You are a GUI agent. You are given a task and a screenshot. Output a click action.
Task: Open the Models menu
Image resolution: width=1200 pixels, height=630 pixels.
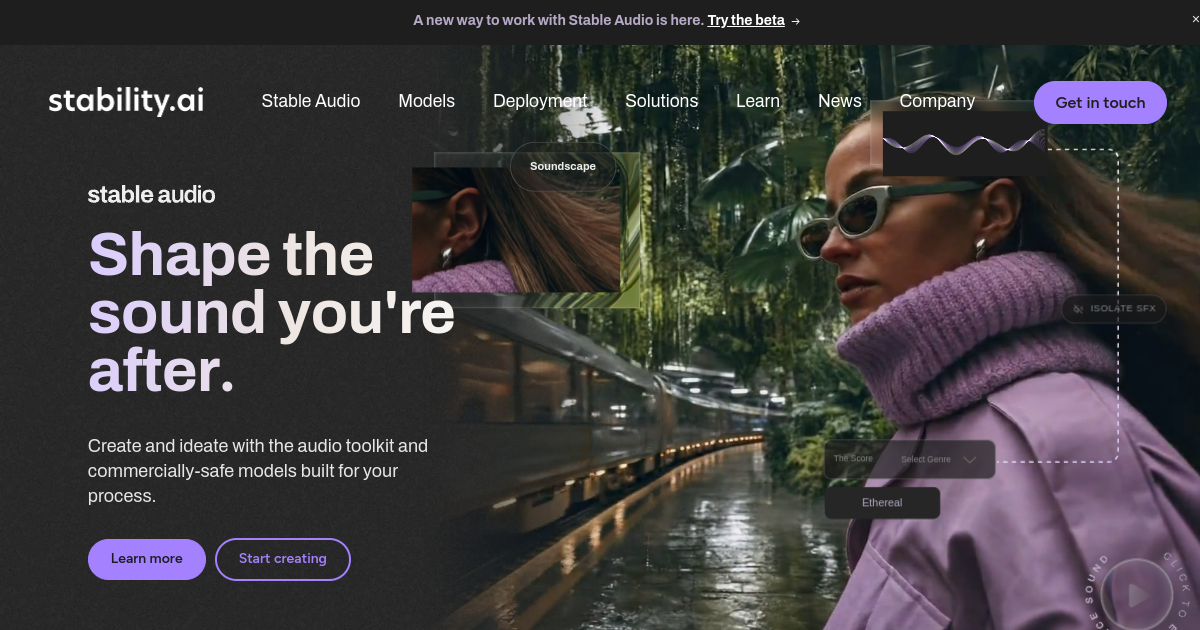coord(427,101)
